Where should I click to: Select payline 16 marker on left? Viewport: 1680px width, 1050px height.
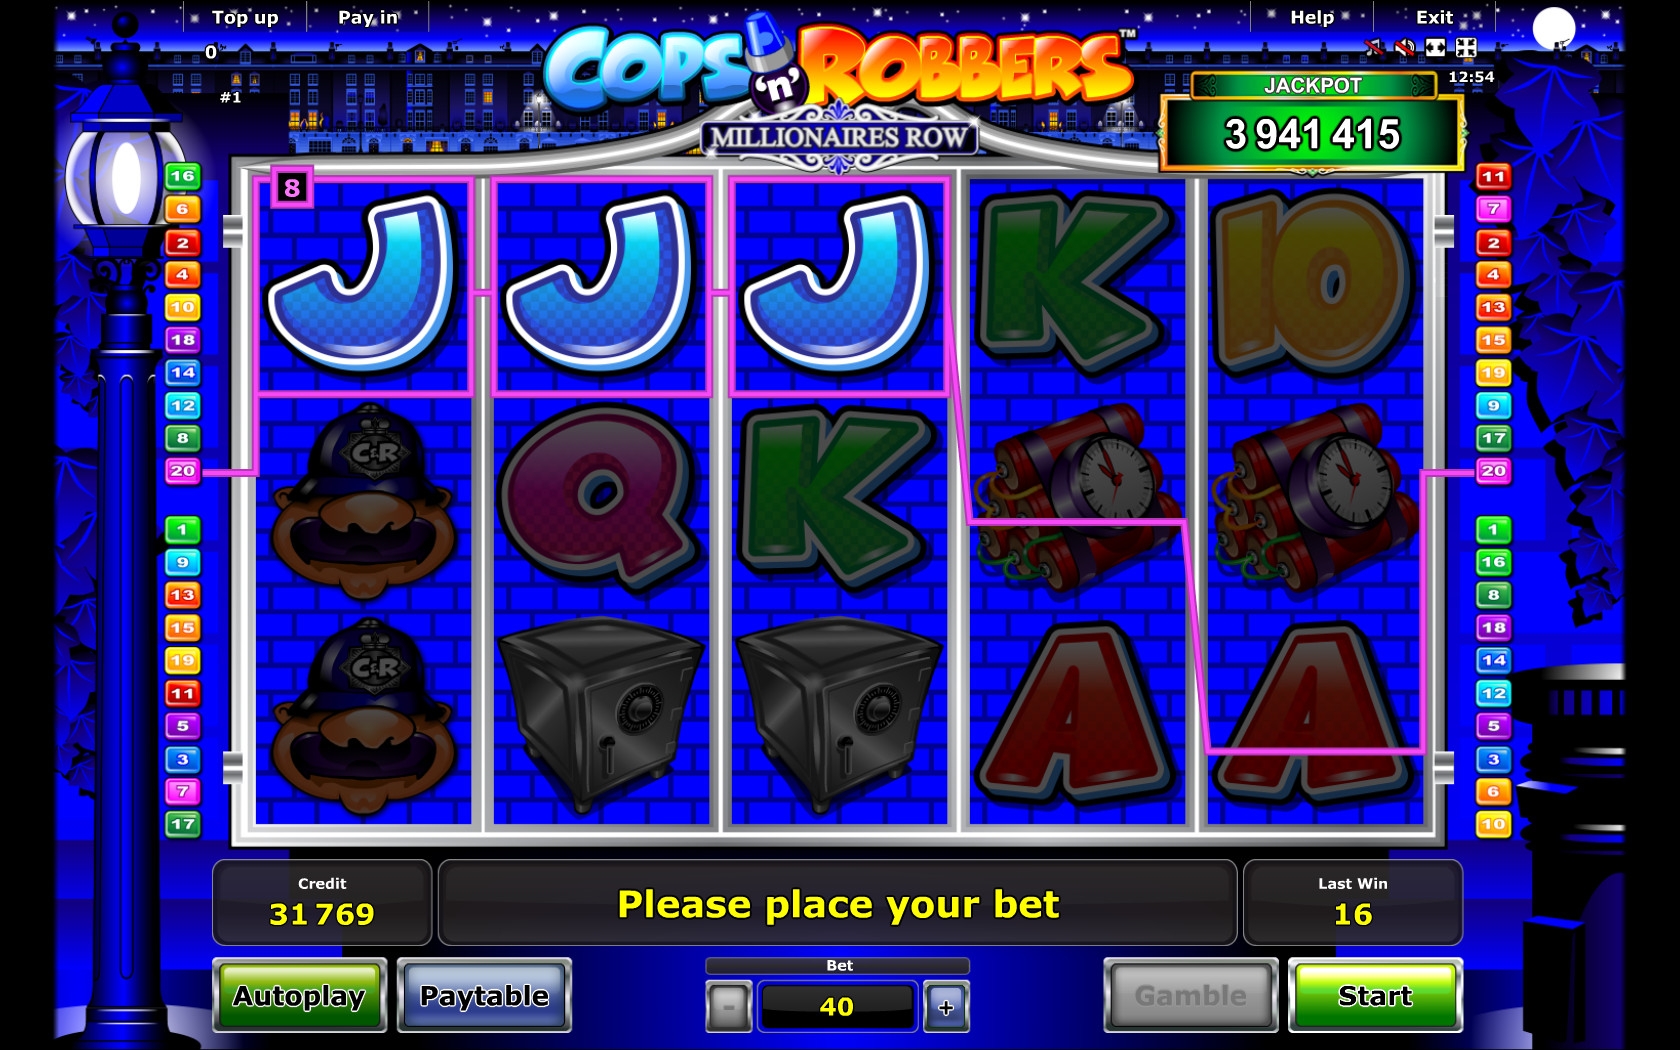(x=182, y=176)
